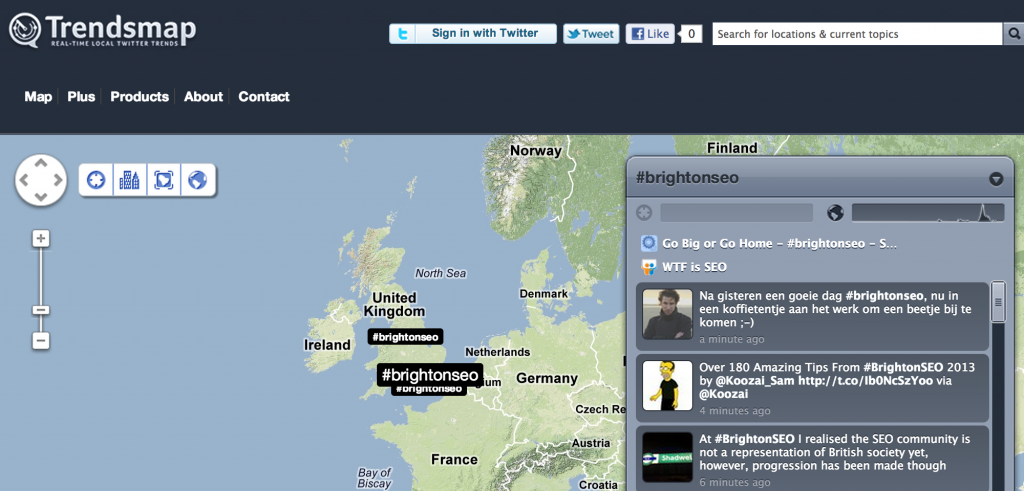Open the Go Big or Go Home link

(x=779, y=244)
